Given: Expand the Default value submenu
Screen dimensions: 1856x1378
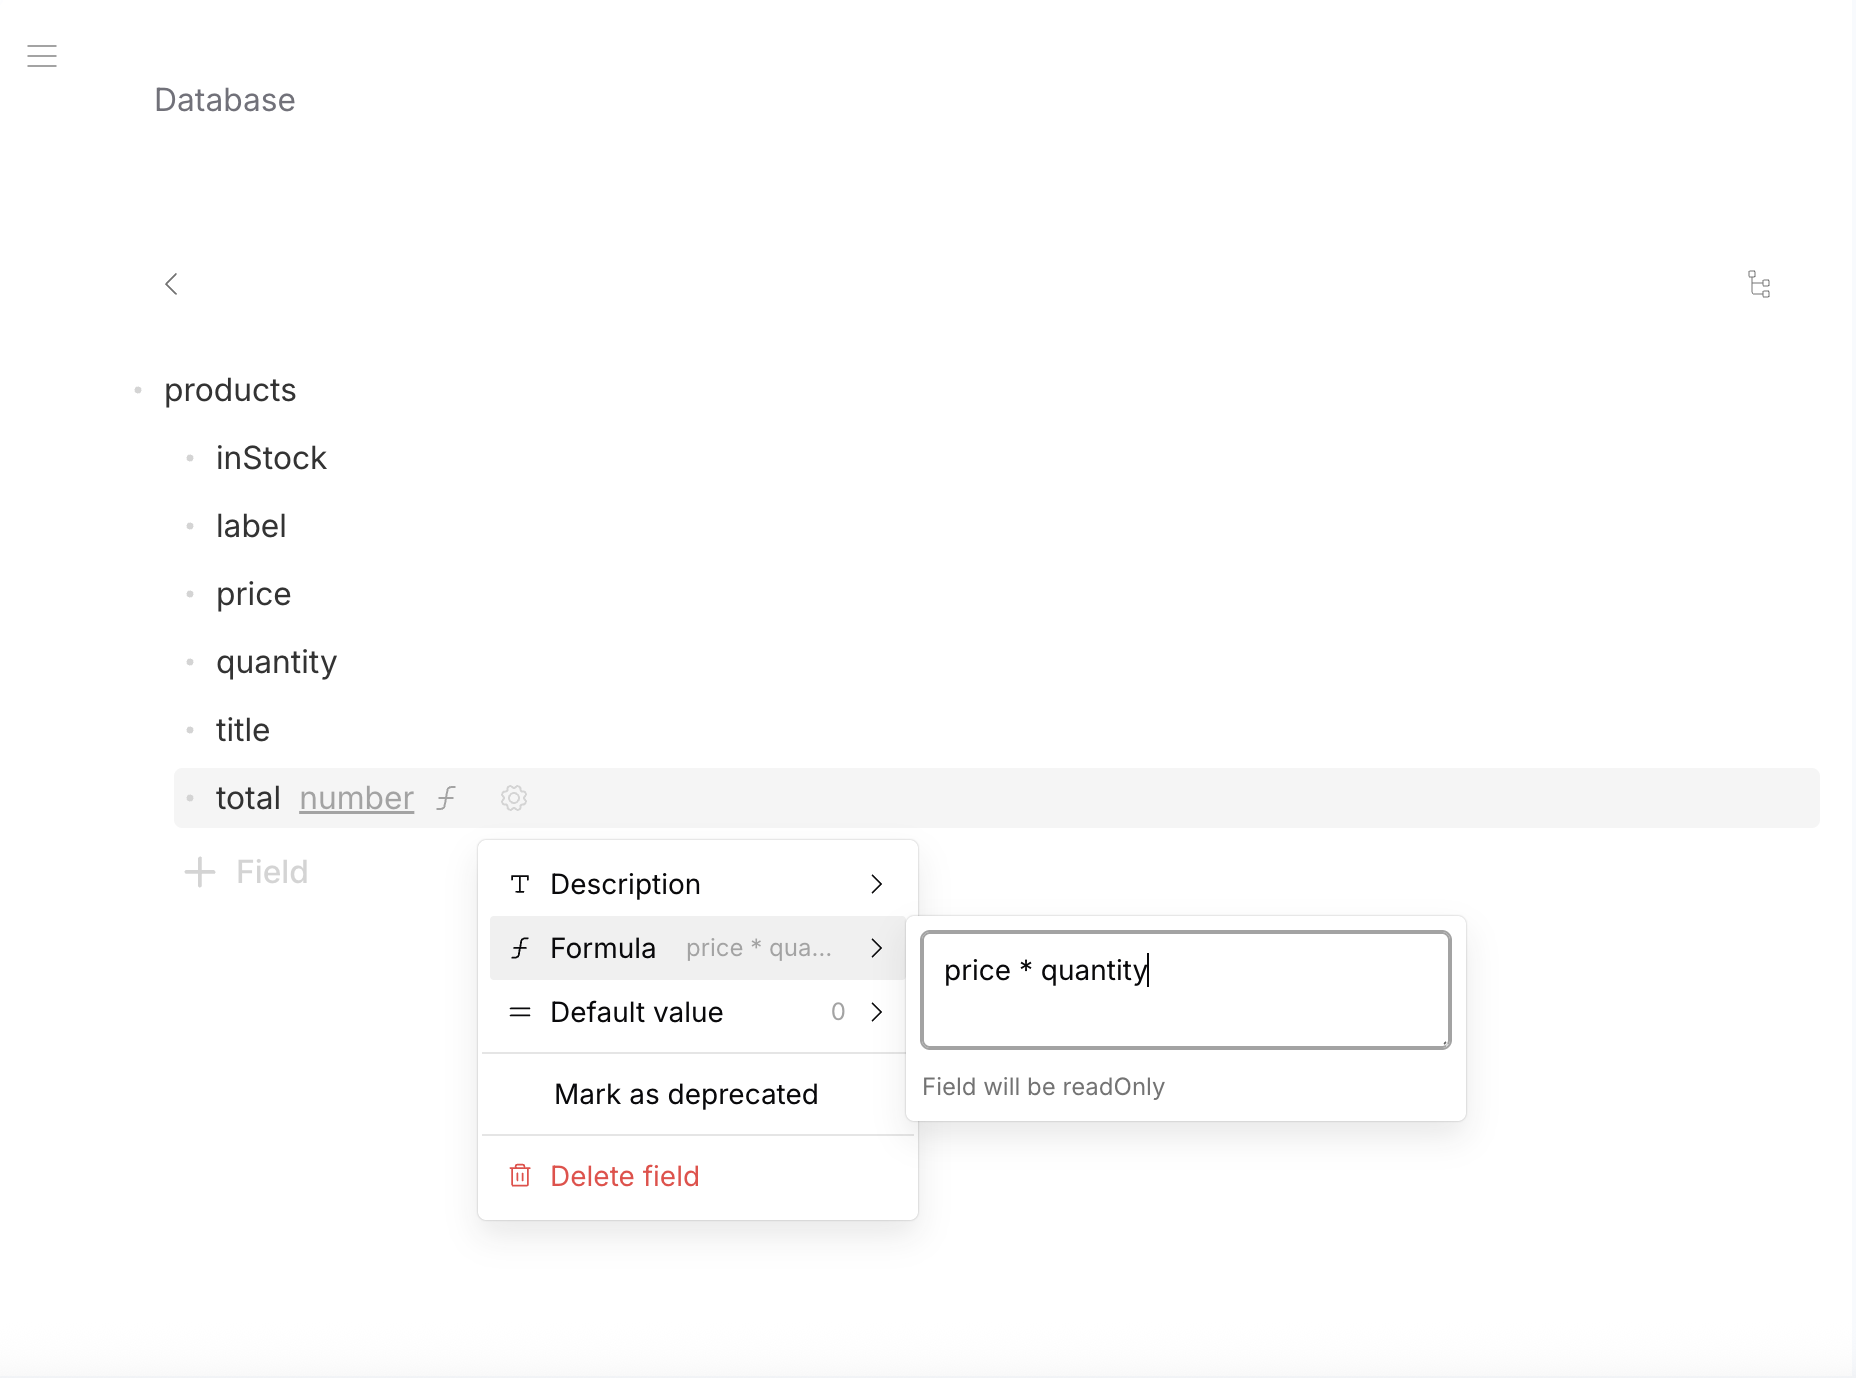Looking at the screenshot, I should coord(877,1012).
